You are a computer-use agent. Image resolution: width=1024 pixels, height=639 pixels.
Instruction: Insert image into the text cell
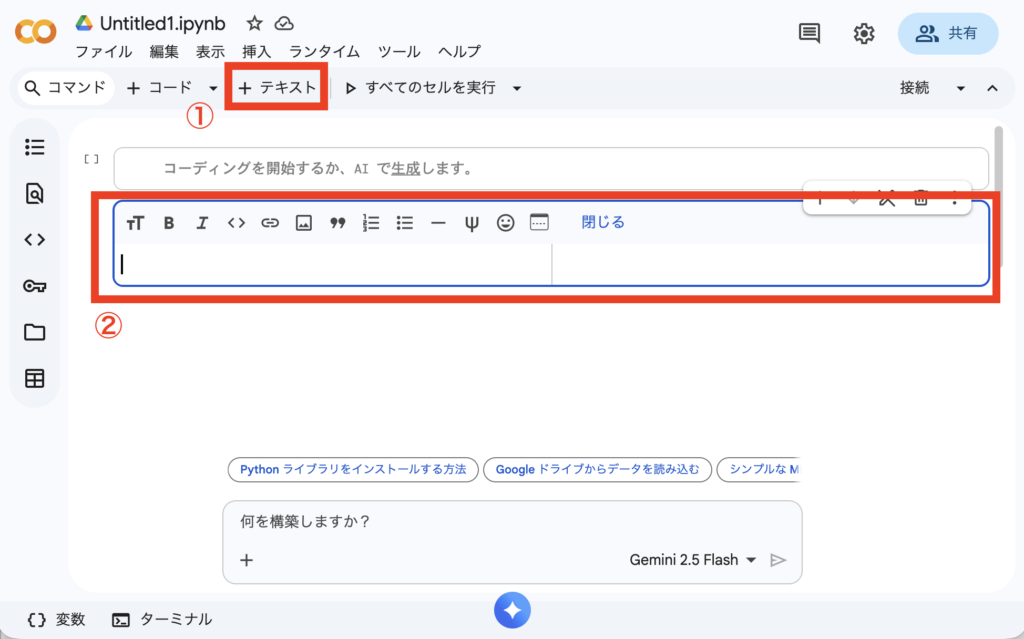click(x=304, y=223)
